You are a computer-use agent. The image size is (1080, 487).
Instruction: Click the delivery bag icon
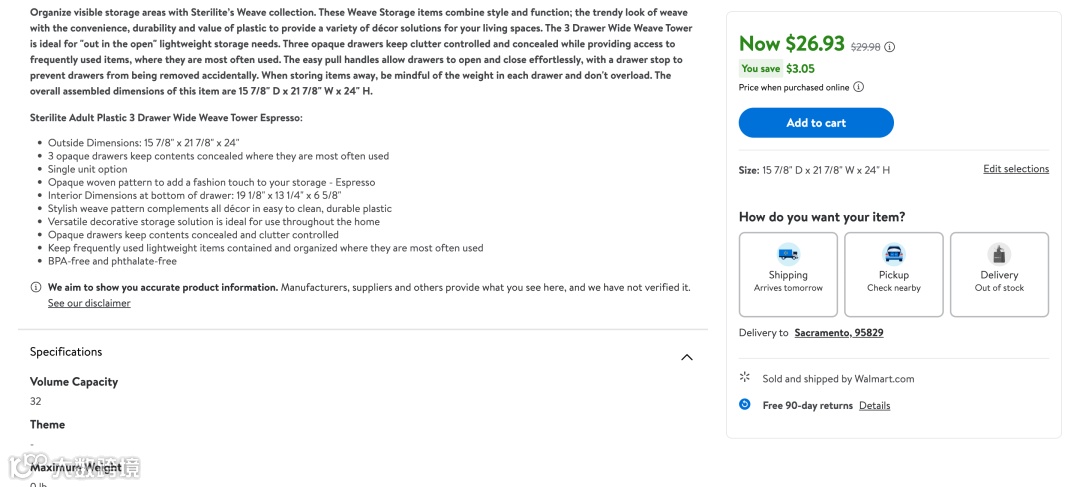(x=999, y=254)
